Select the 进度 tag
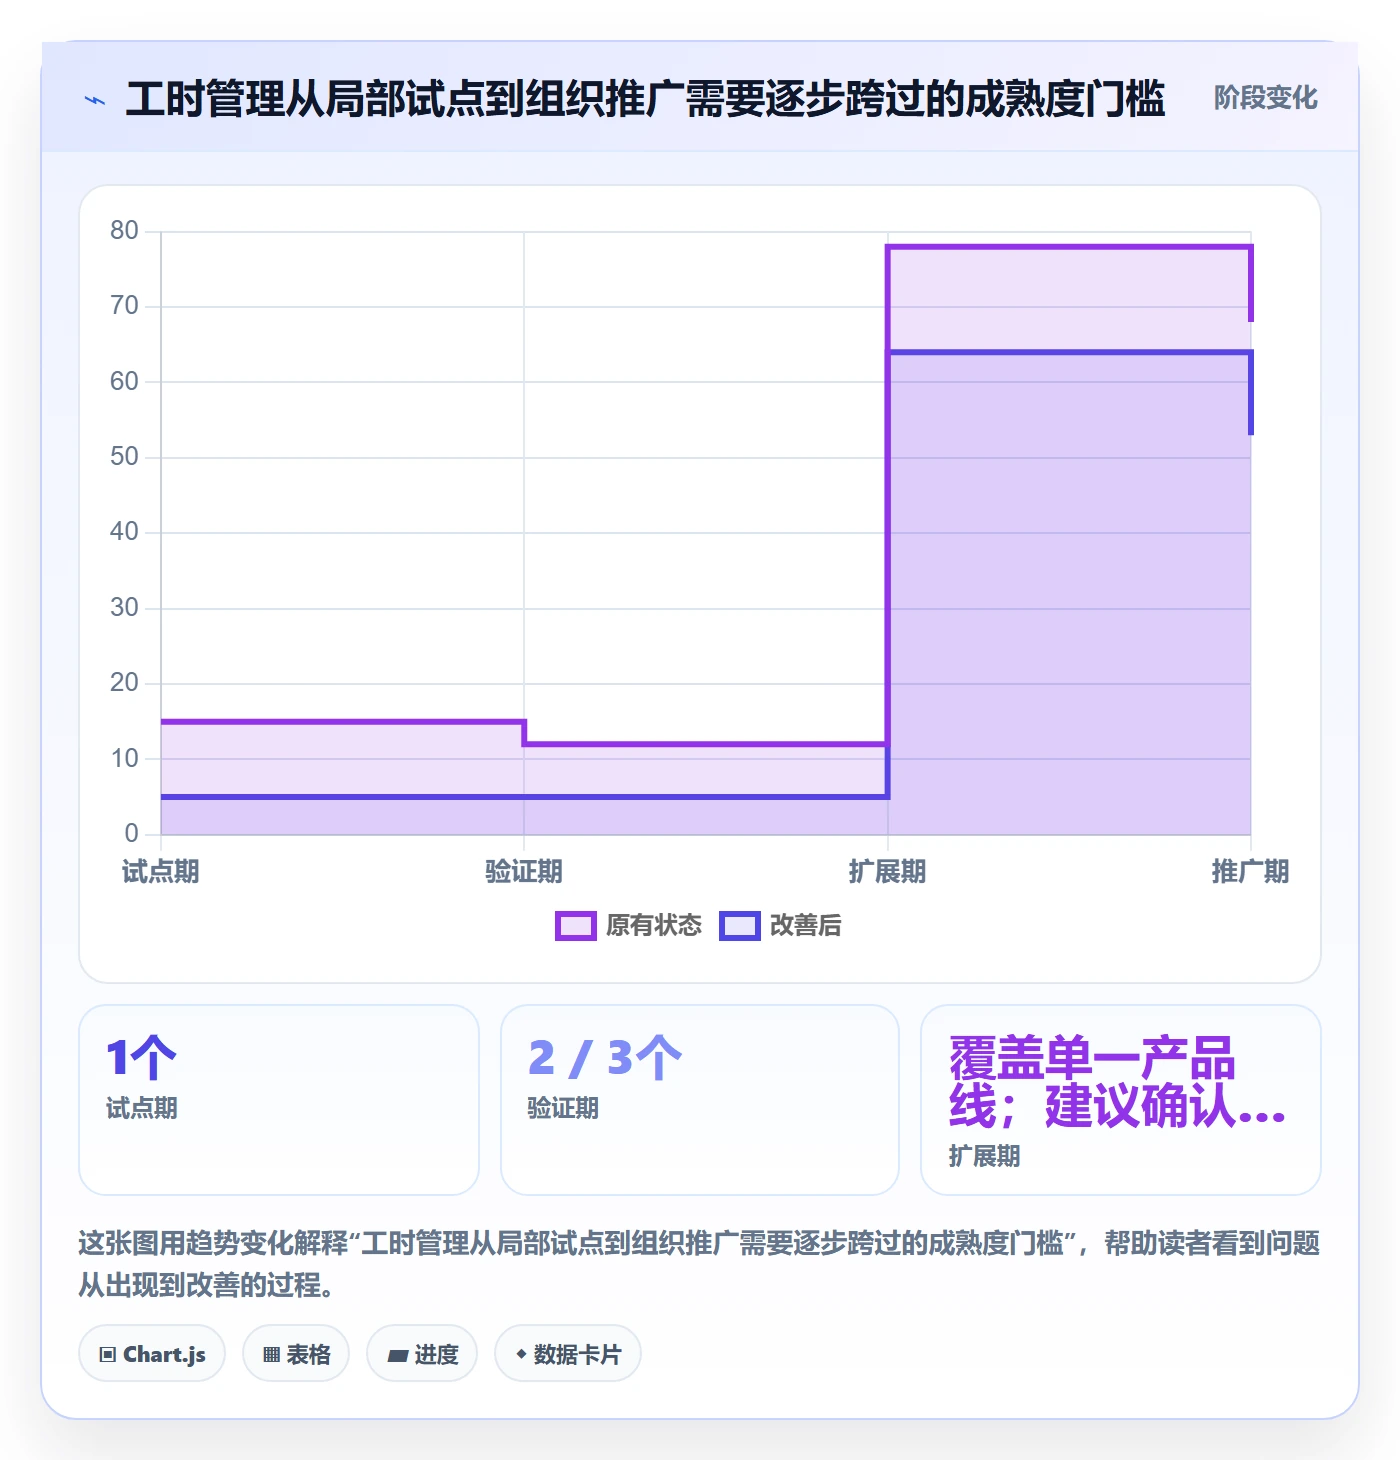Viewport: 1400px width, 1460px height. [422, 1354]
